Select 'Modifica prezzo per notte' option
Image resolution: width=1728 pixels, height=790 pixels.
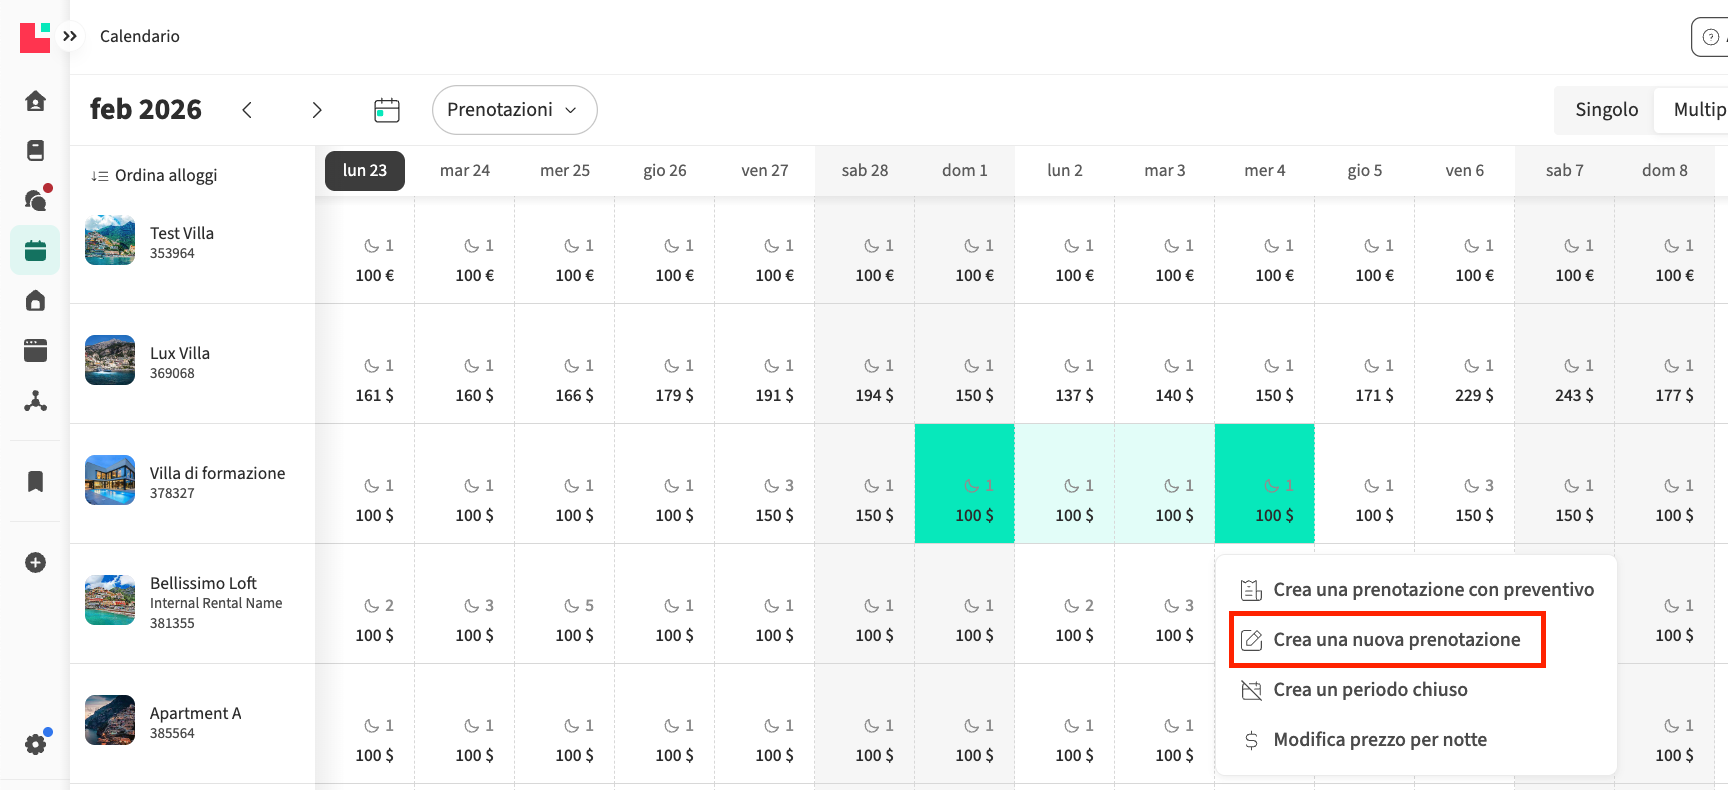pos(1379,740)
